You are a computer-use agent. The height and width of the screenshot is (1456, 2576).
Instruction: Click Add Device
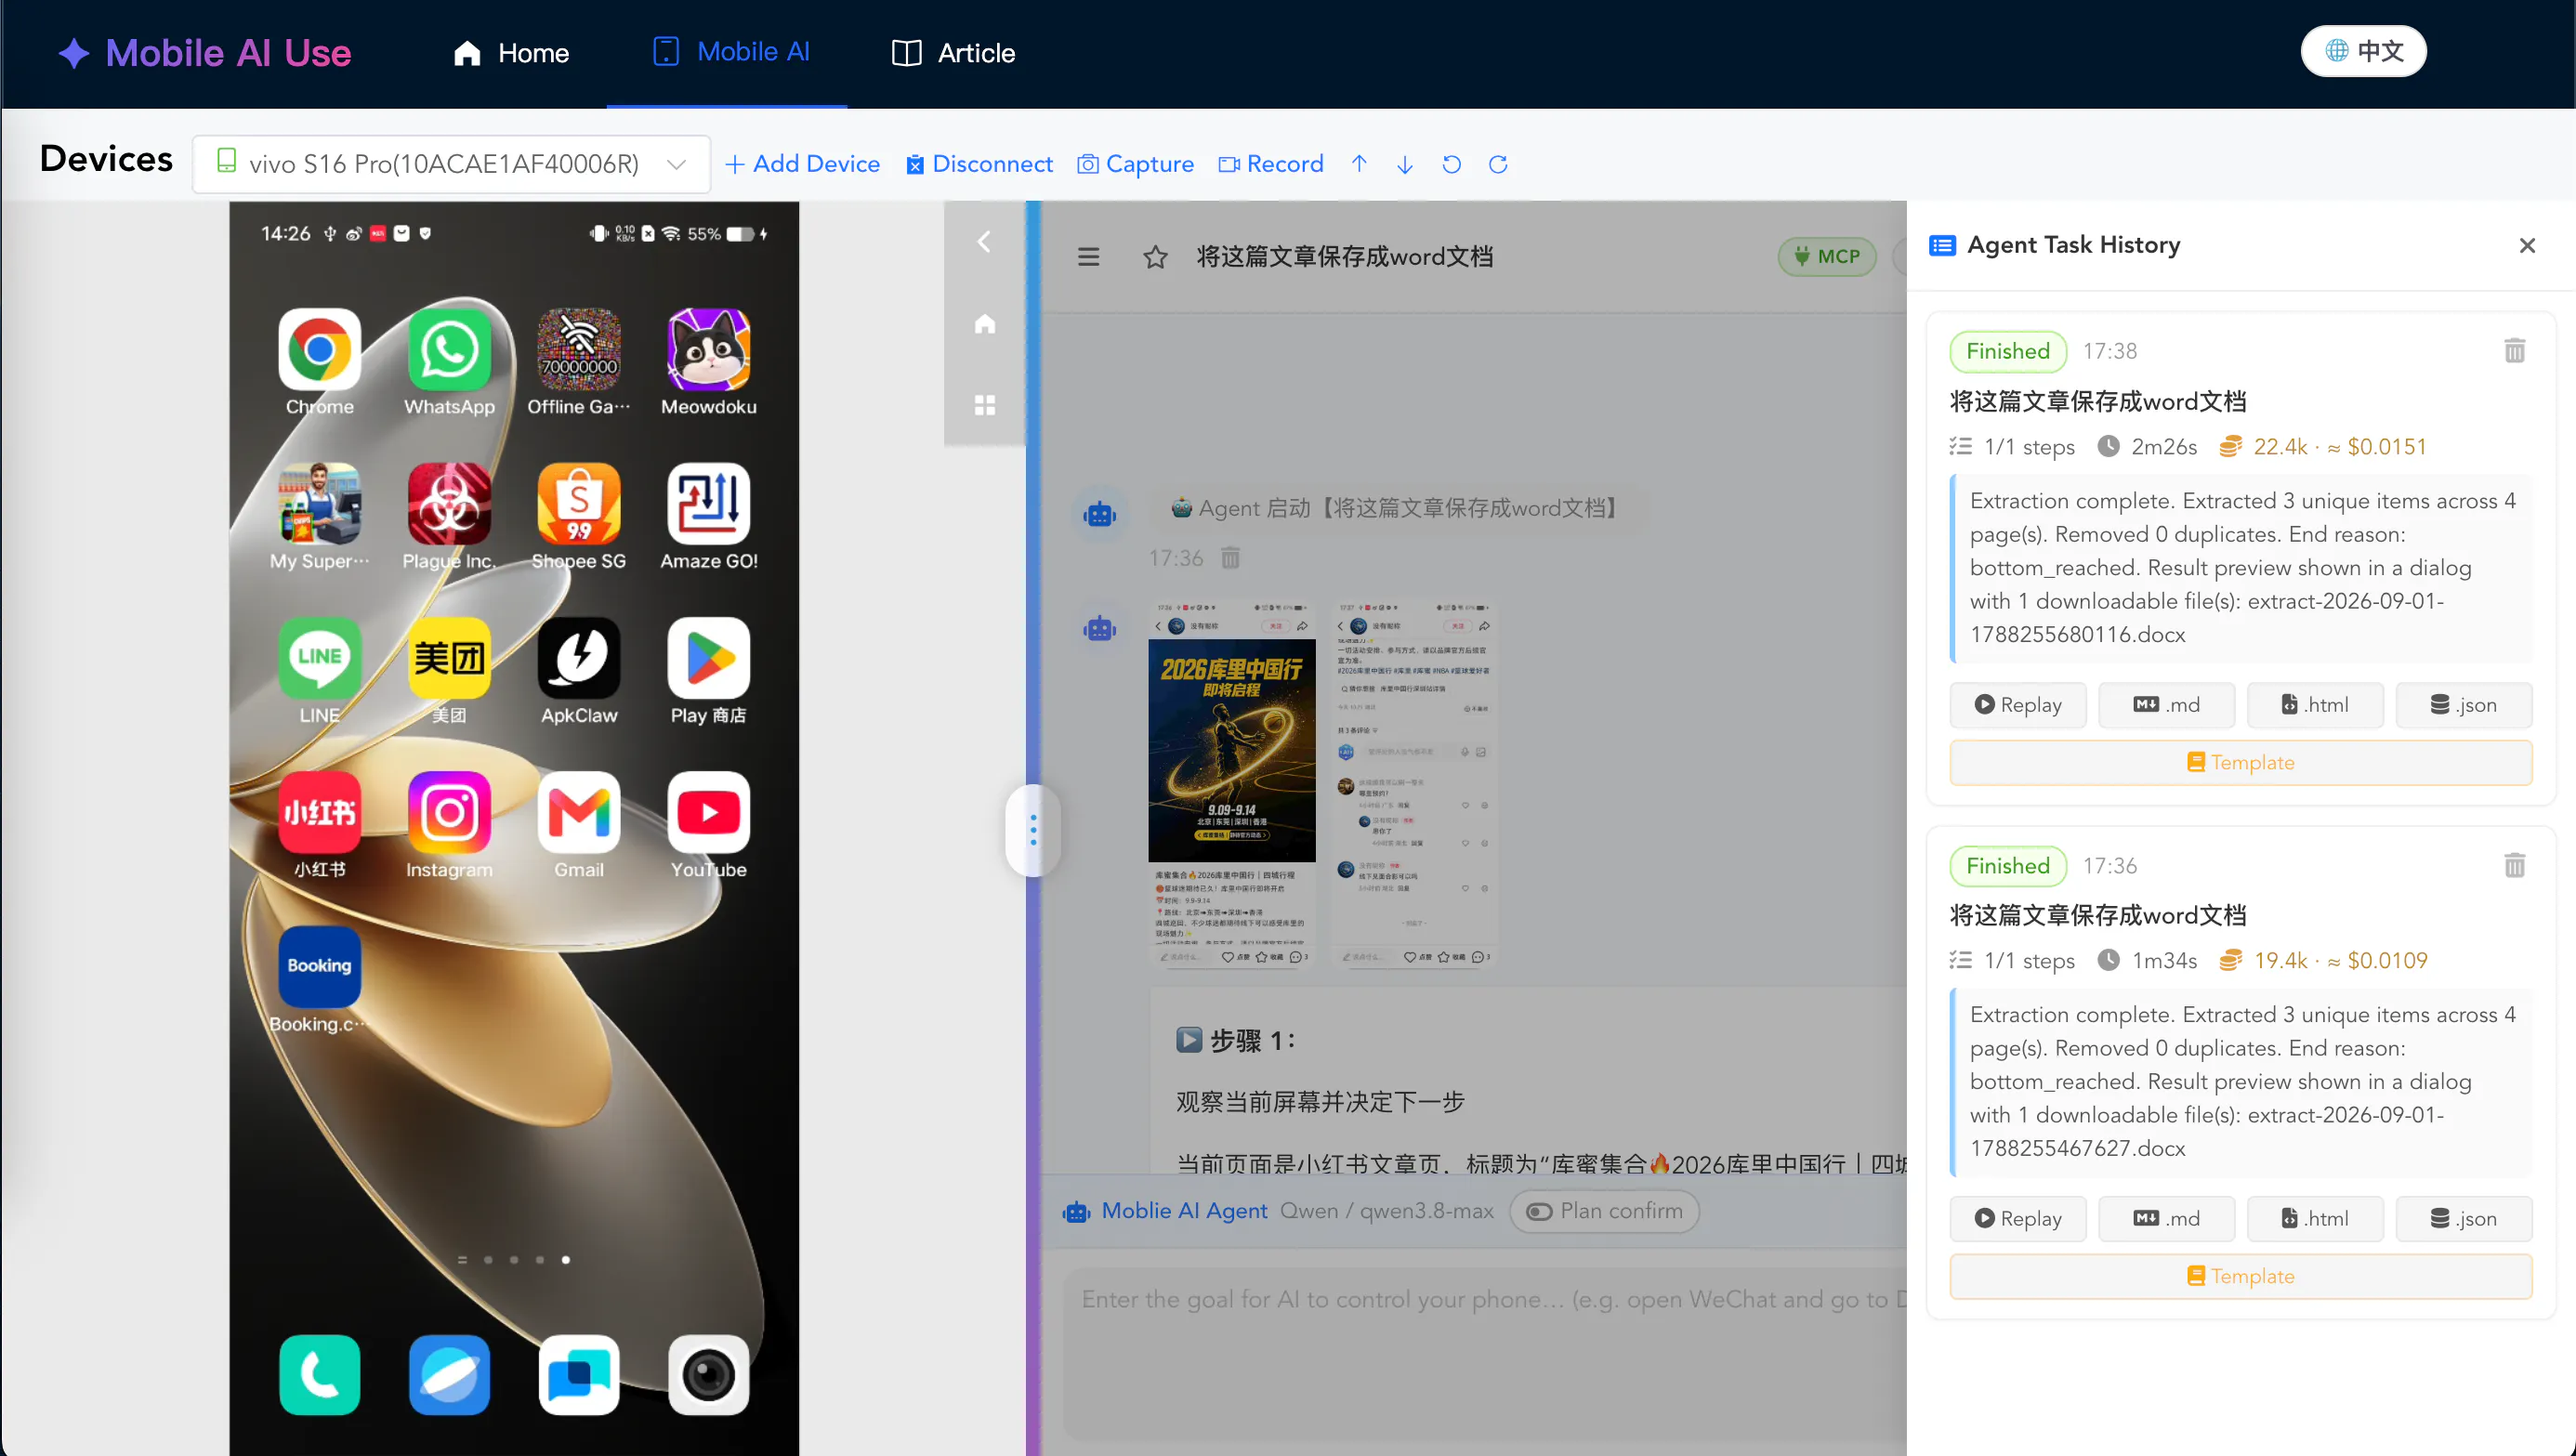802,164
